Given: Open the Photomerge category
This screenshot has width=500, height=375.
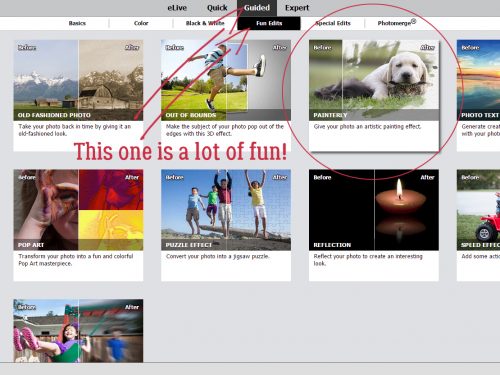Looking at the screenshot, I should click(x=397, y=23).
